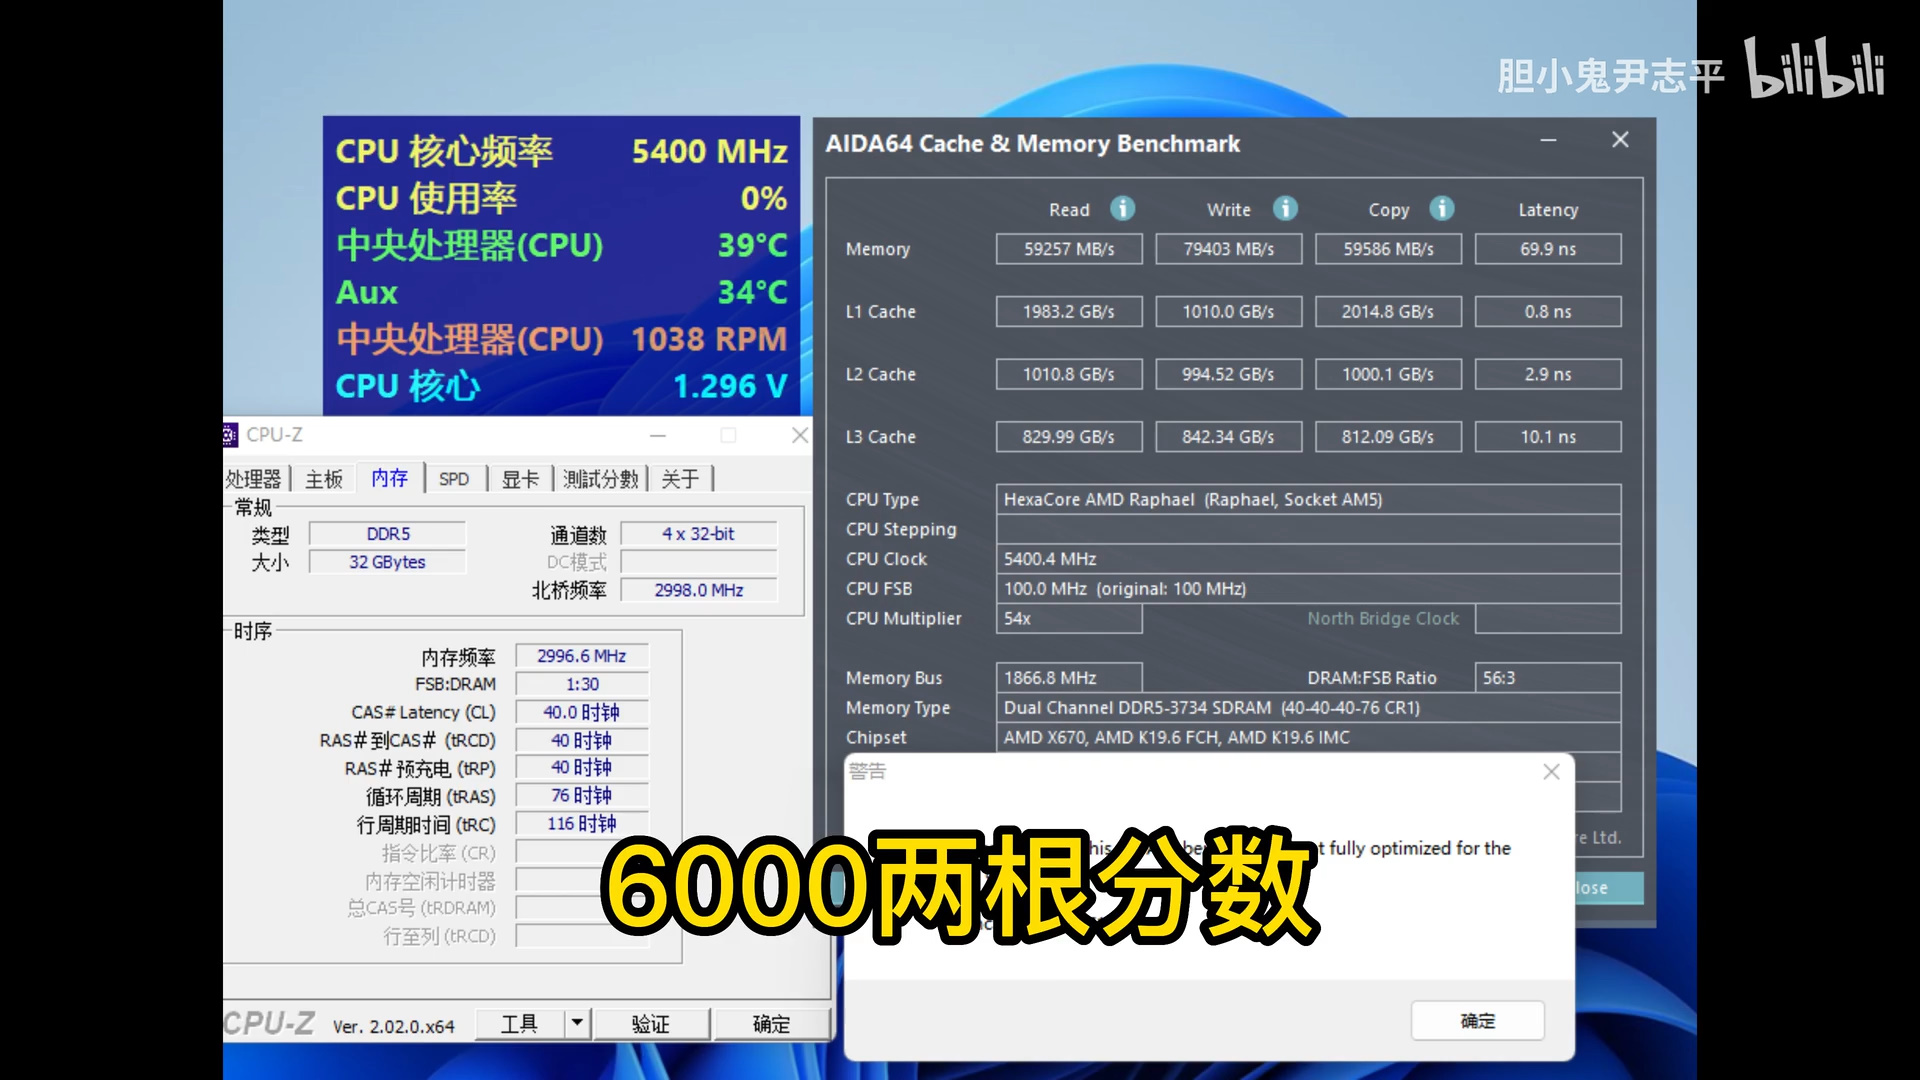Click the CPU-Z size 32 GBytes field
The width and height of the screenshot is (1920, 1080).
(388, 562)
